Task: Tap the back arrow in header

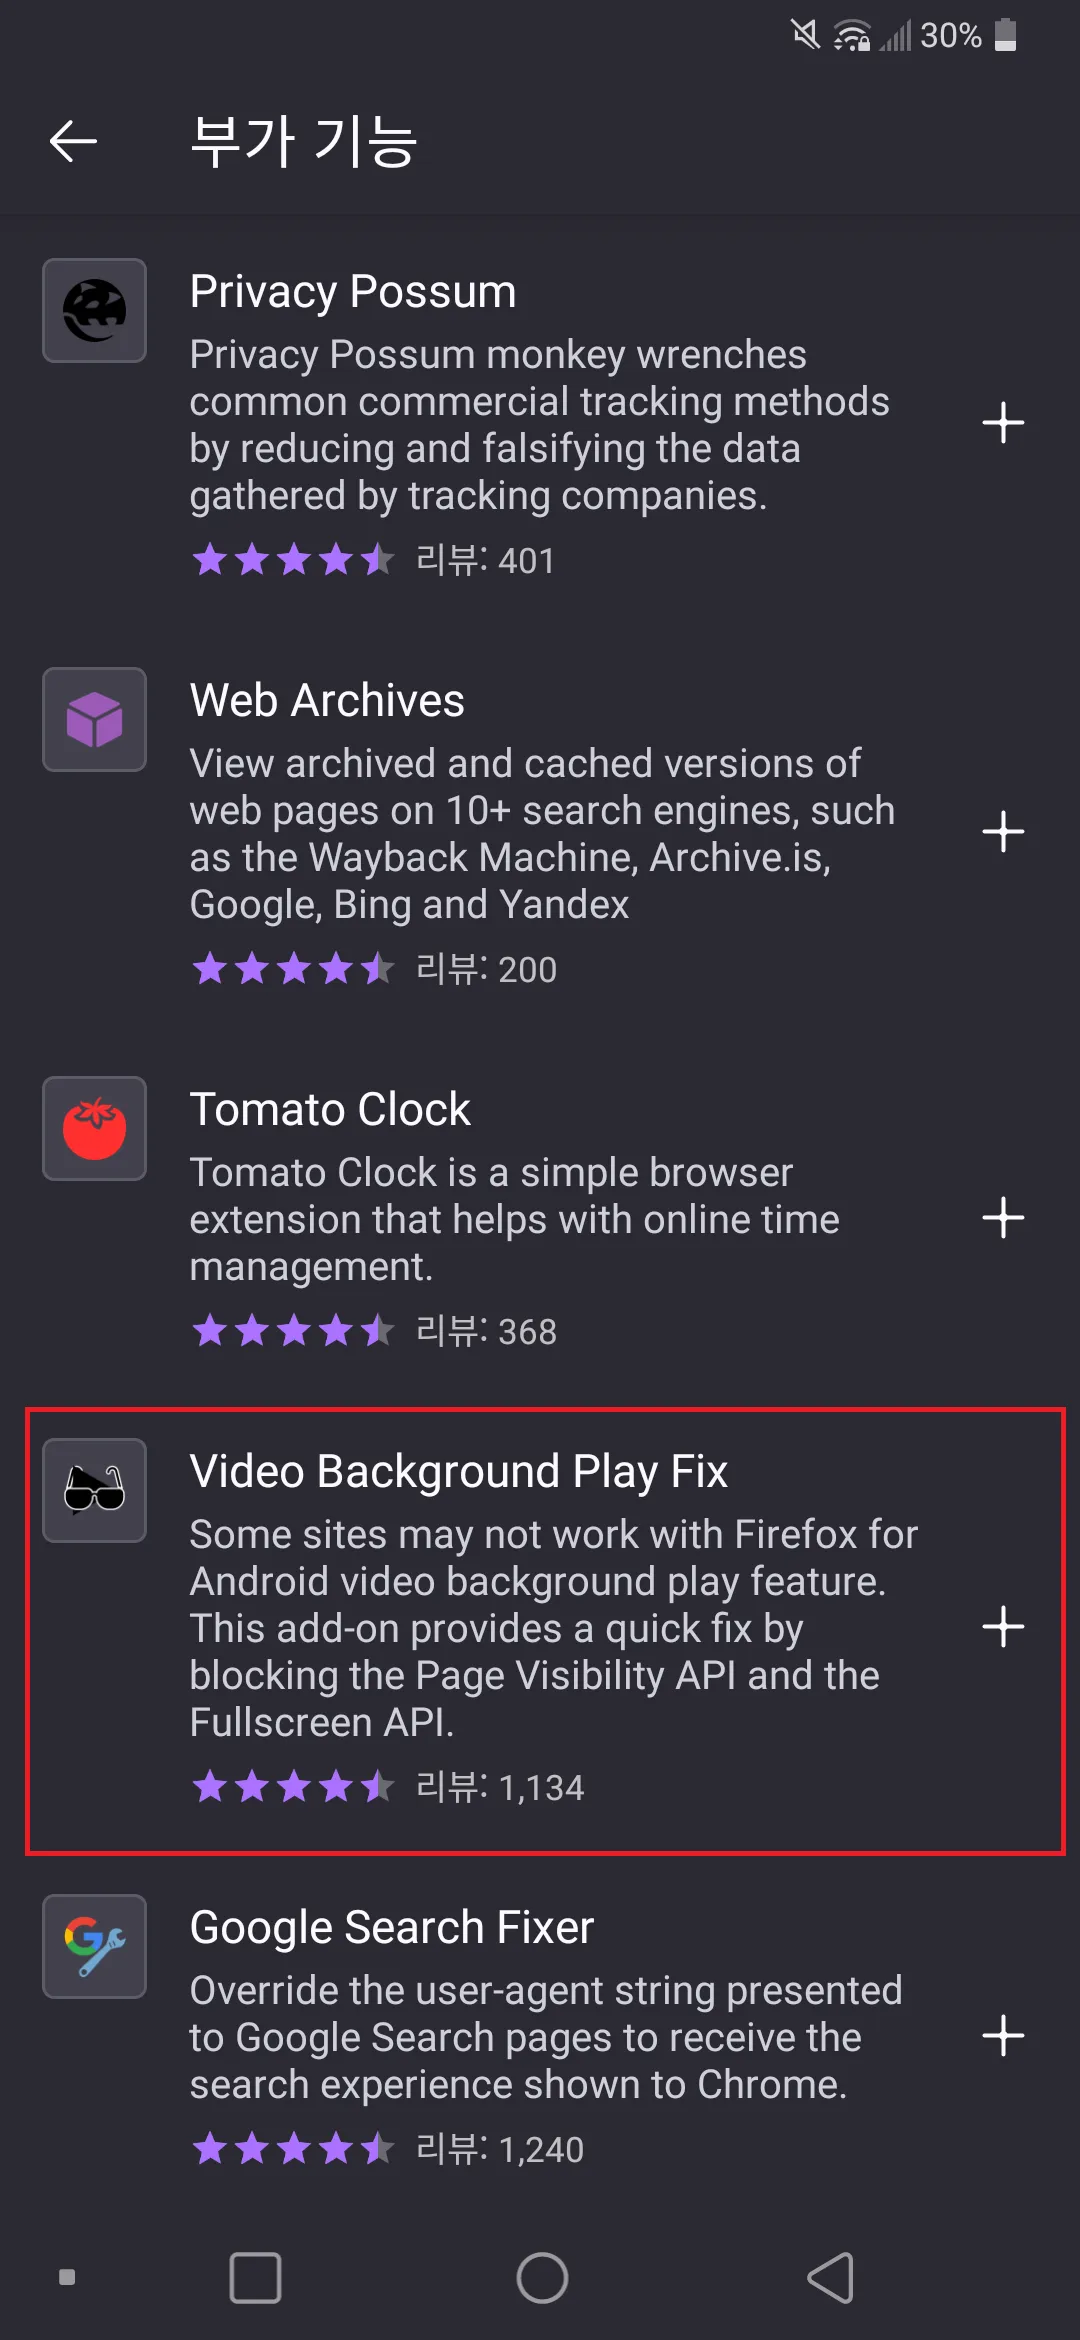Action: pos(73,140)
